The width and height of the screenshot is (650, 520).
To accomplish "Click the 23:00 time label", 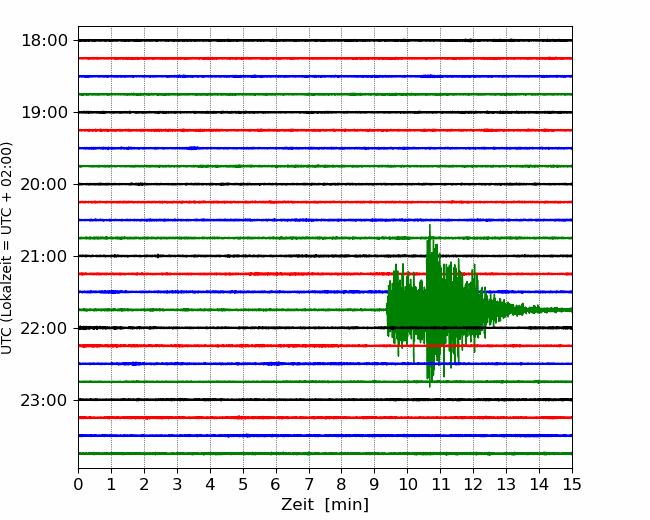I will (44, 400).
